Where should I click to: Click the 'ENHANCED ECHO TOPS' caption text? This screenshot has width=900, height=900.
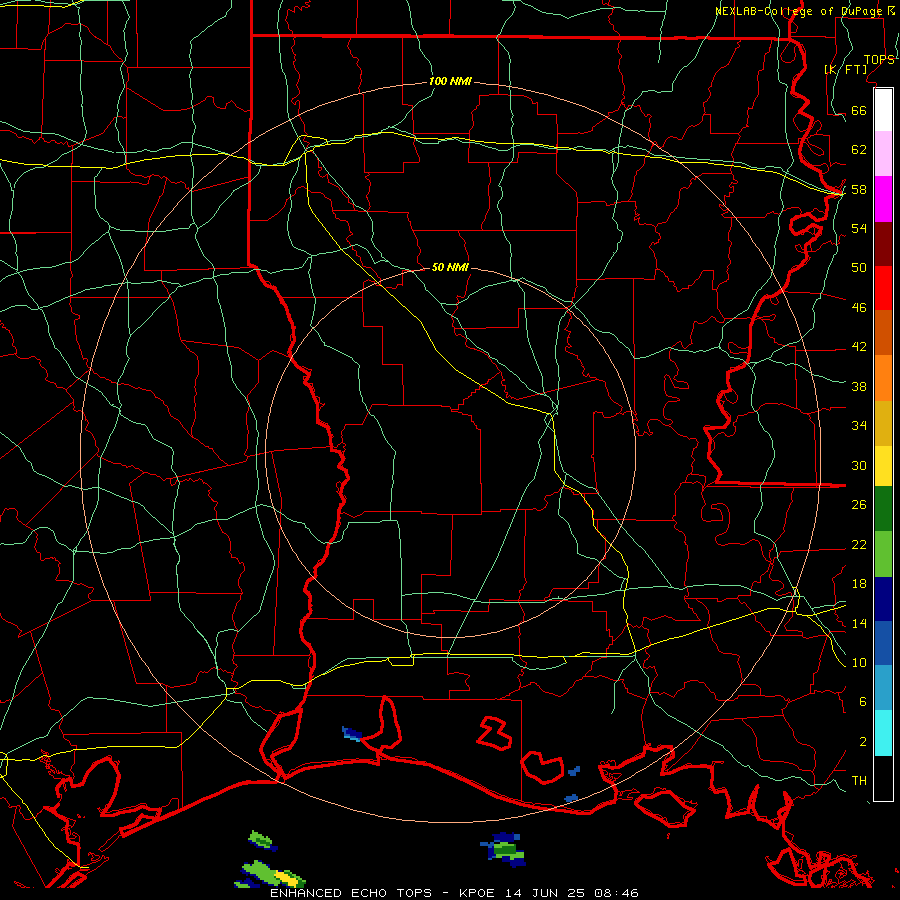click(351, 893)
